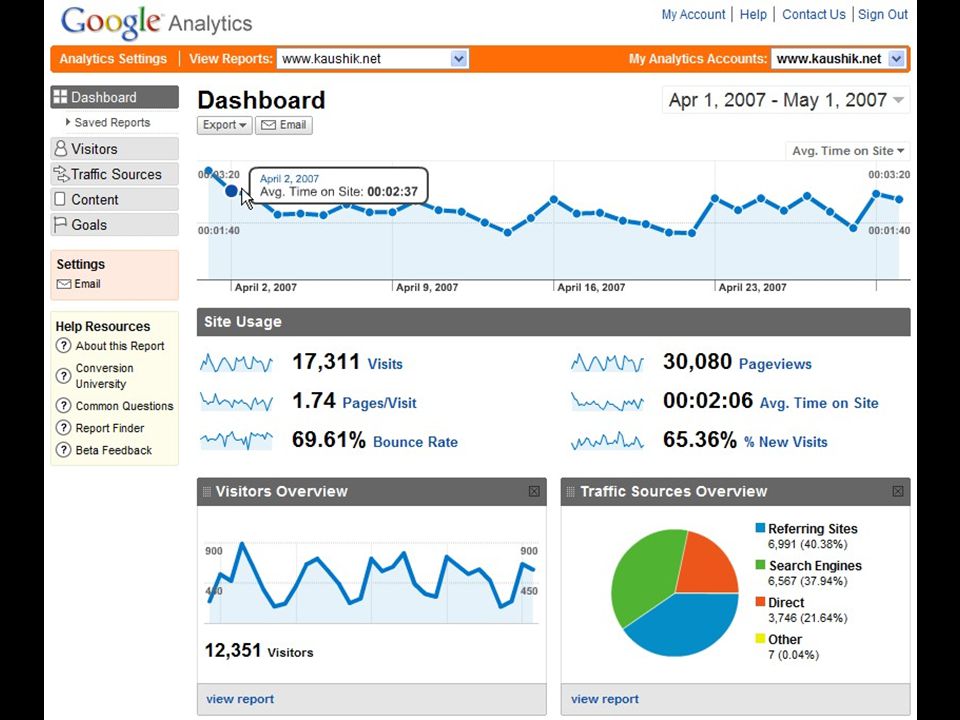
Task: Click the orange Direct legend swatch
Action: [760, 601]
